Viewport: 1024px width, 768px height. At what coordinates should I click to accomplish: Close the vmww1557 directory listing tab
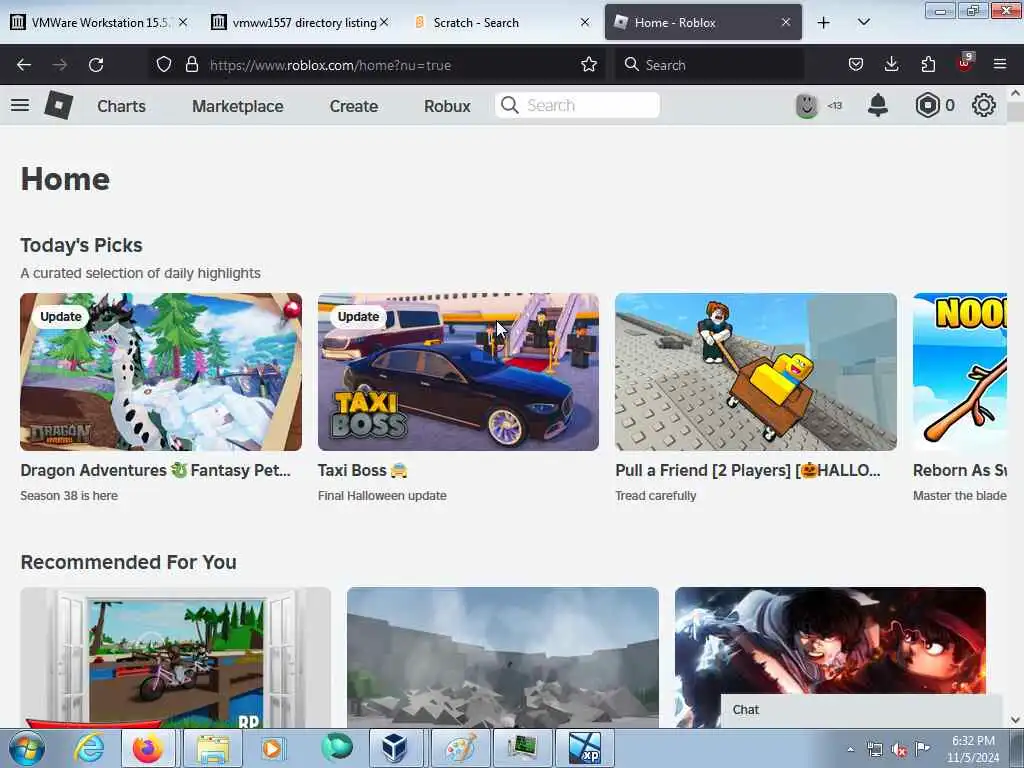click(384, 23)
